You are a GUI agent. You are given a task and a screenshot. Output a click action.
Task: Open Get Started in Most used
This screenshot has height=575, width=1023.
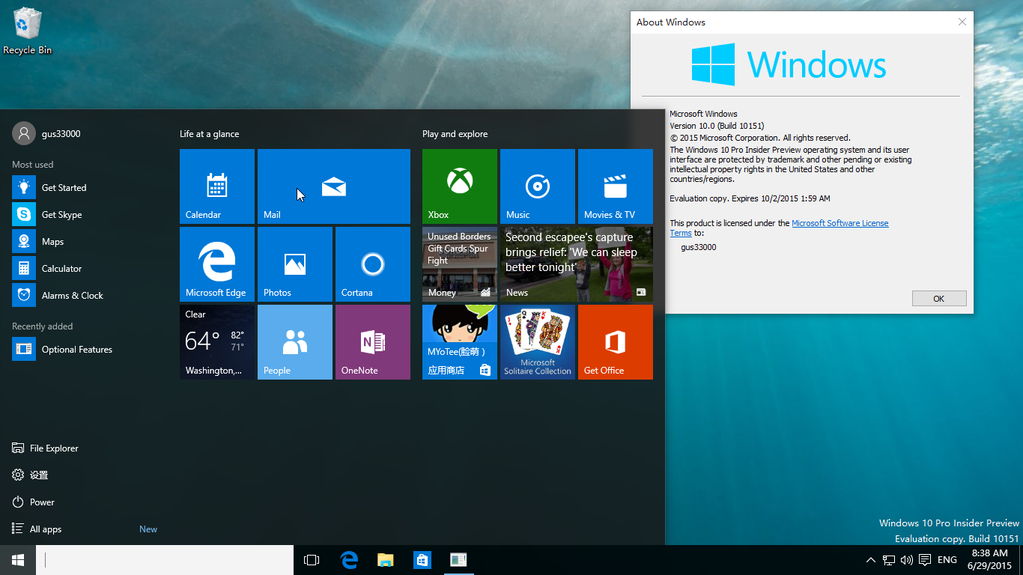[85, 187]
